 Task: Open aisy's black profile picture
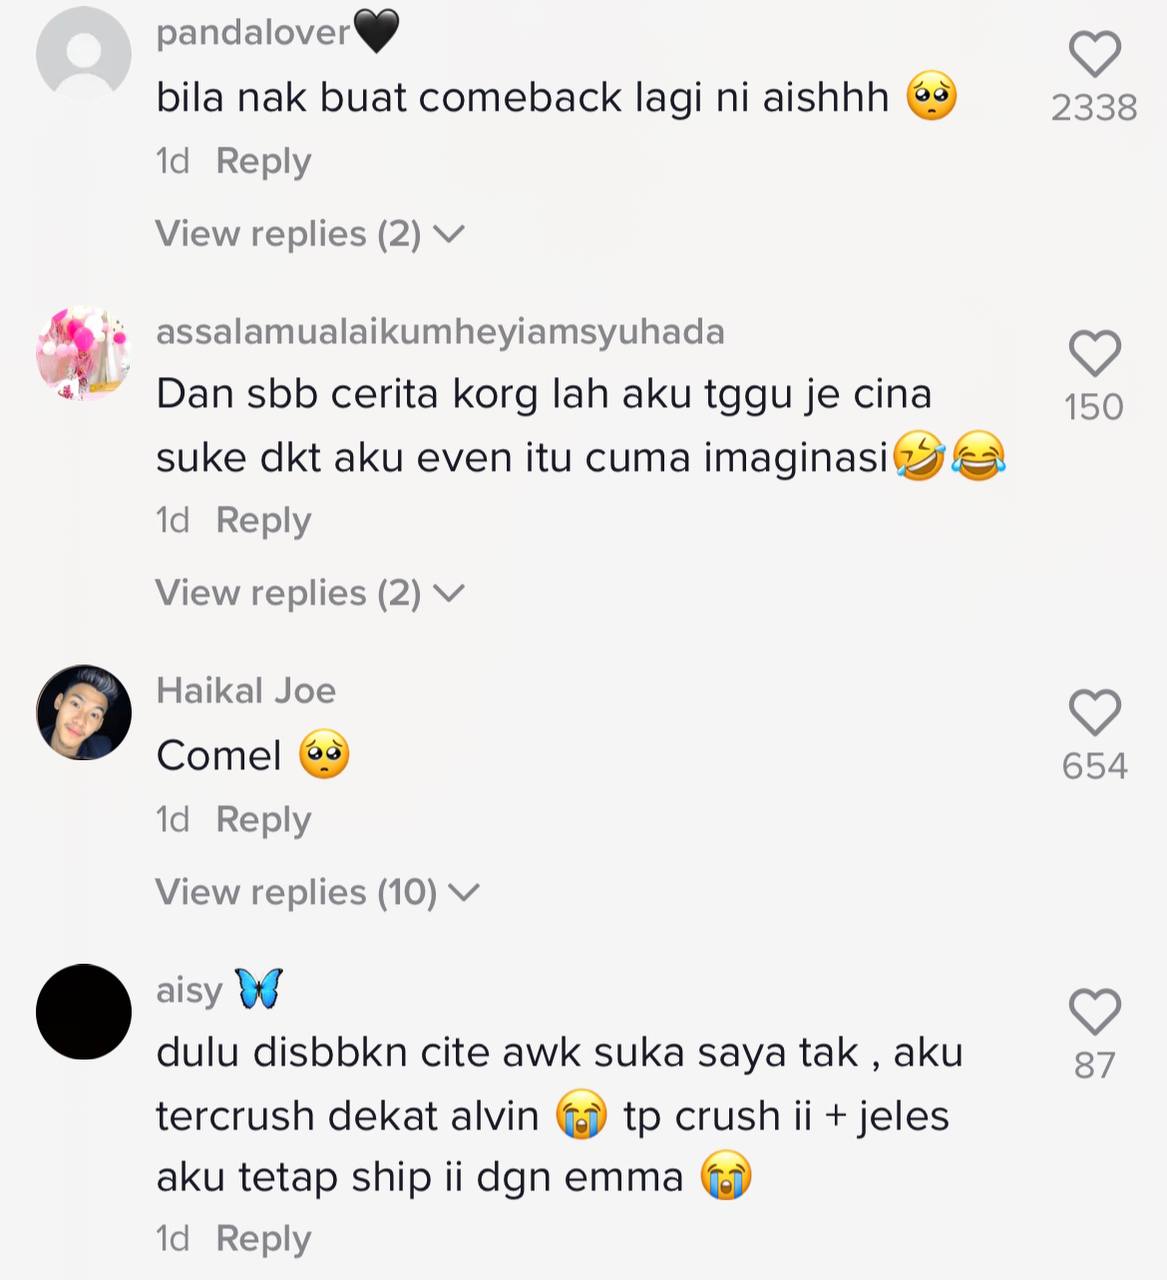(x=84, y=1011)
